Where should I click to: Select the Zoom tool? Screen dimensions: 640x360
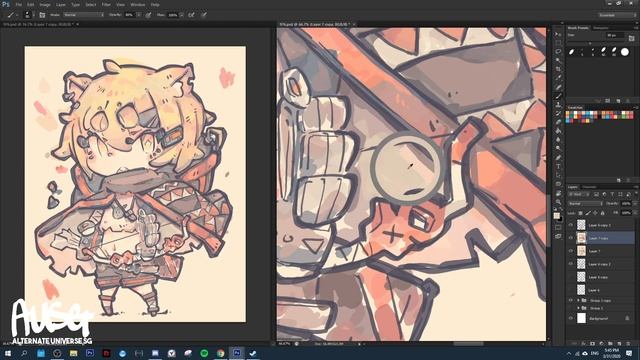(558, 202)
